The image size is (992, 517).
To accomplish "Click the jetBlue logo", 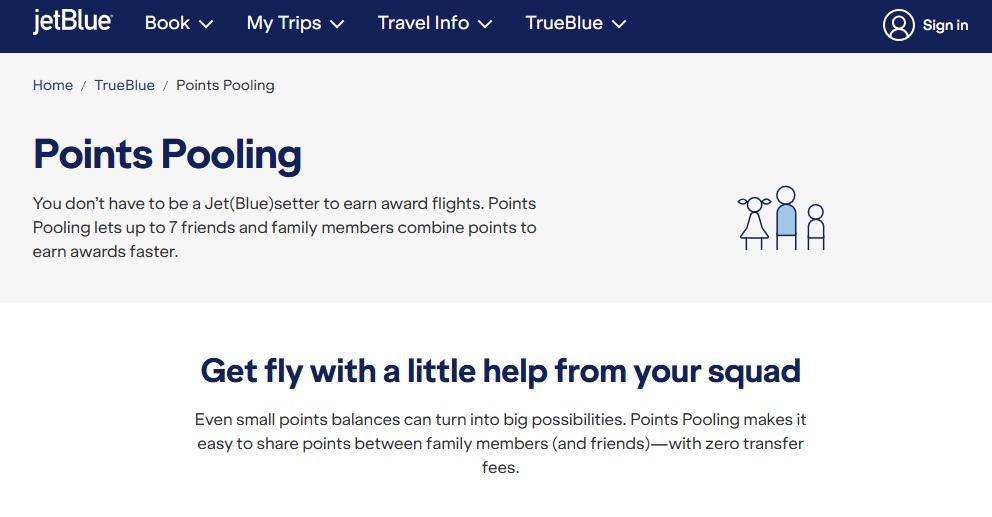I will pyautogui.click(x=72, y=22).
